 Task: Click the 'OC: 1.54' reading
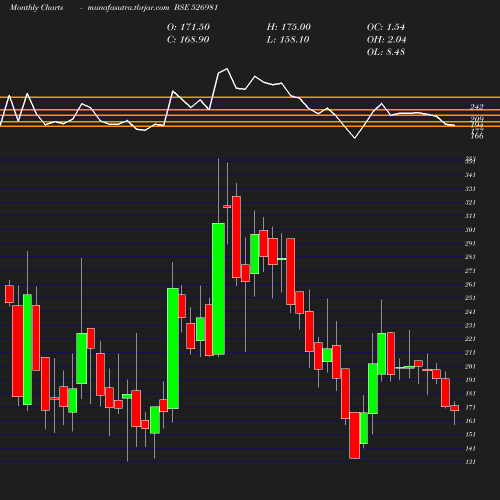(386, 27)
